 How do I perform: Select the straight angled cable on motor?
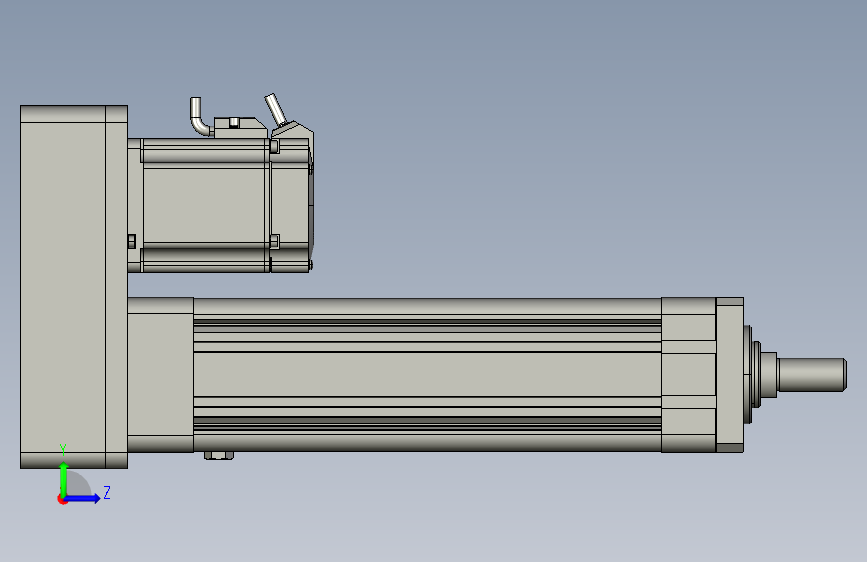(275, 109)
